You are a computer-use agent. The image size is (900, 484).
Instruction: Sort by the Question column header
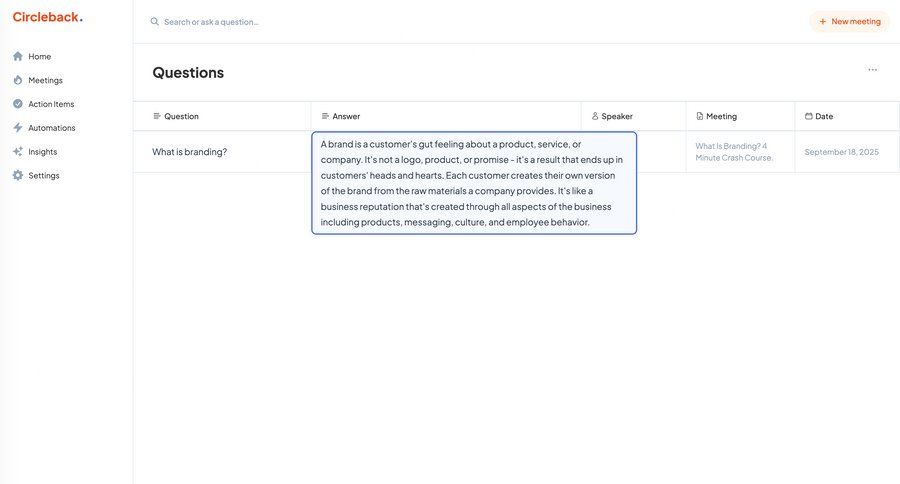181,116
